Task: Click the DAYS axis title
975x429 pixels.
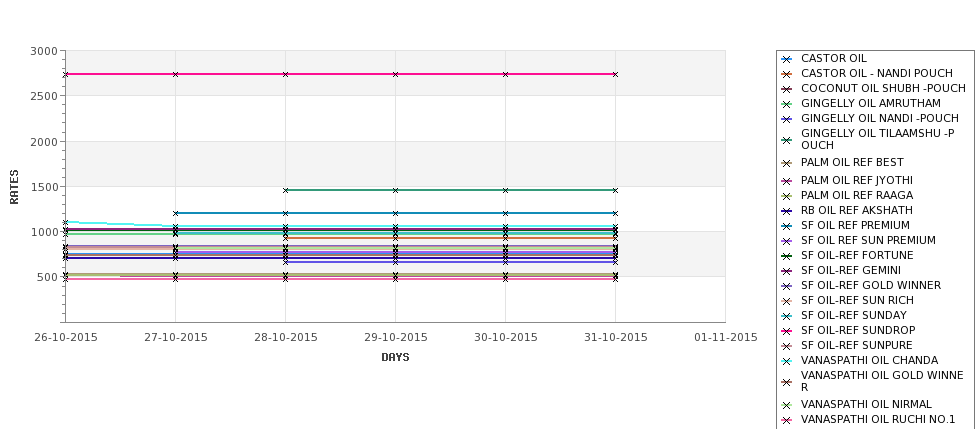Action: tap(395, 358)
